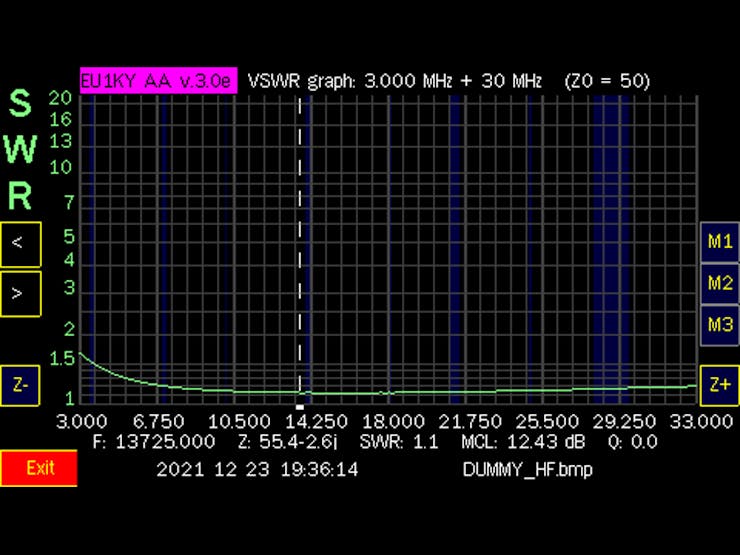This screenshot has width=740, height=555.
Task: Click the 3.000 frequency axis label
Action: 82,421
